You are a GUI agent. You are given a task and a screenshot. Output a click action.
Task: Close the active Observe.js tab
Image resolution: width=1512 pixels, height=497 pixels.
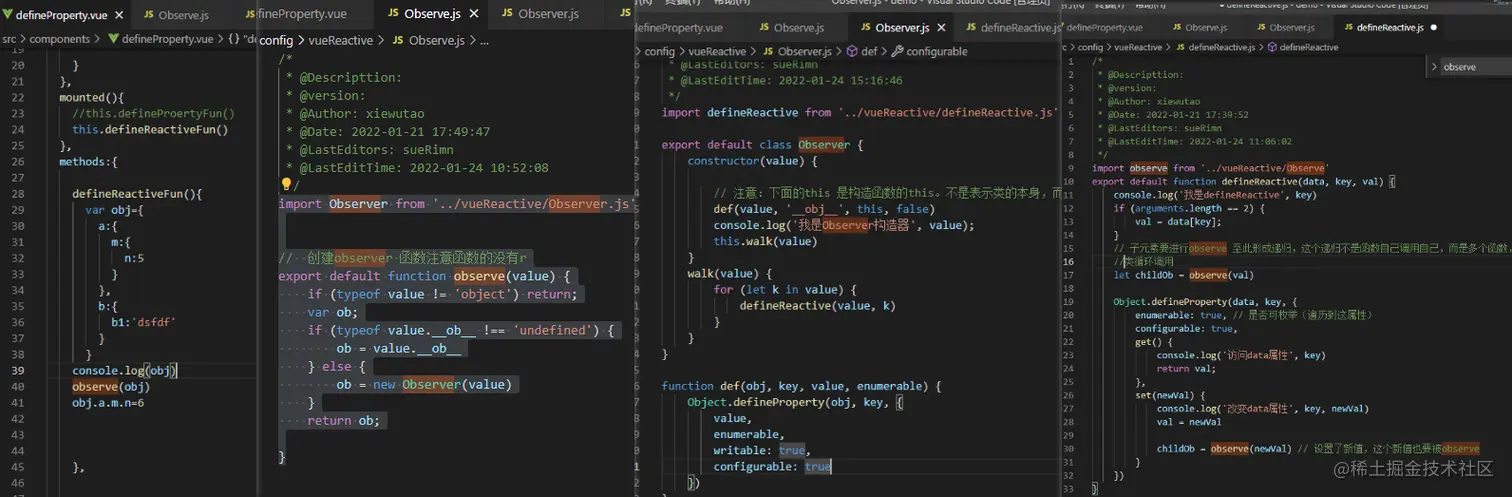[x=472, y=14]
